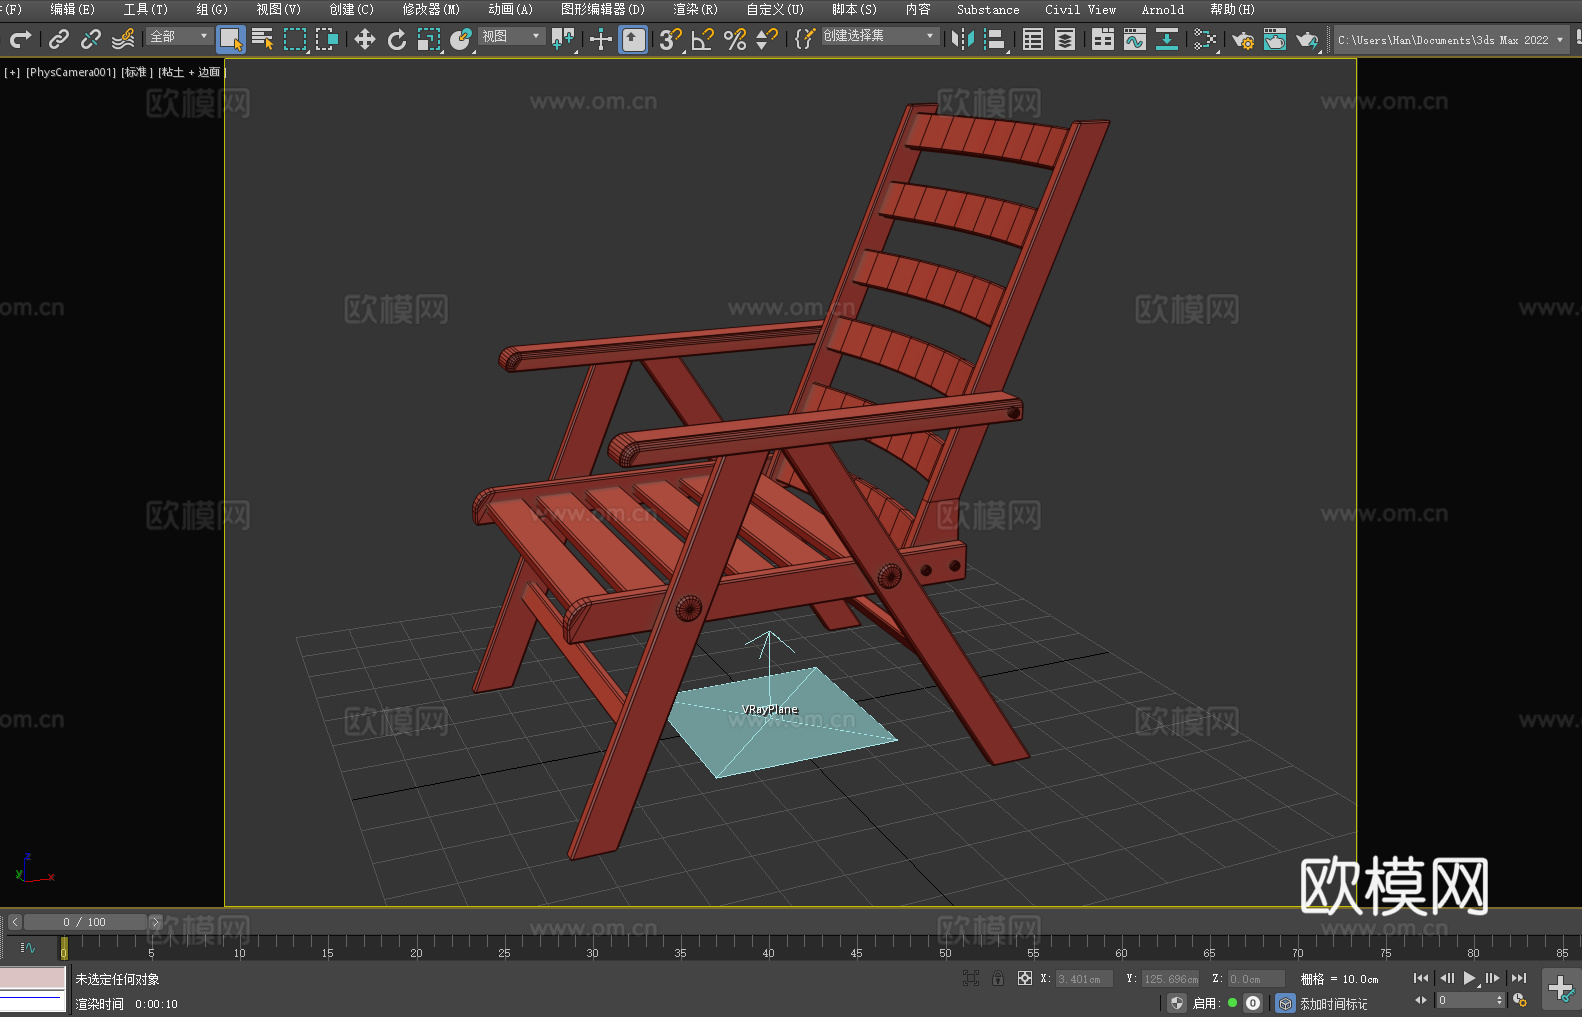Viewport: 1582px width, 1017px height.
Task: Activate the Select and Scale tool
Action: pos(429,39)
